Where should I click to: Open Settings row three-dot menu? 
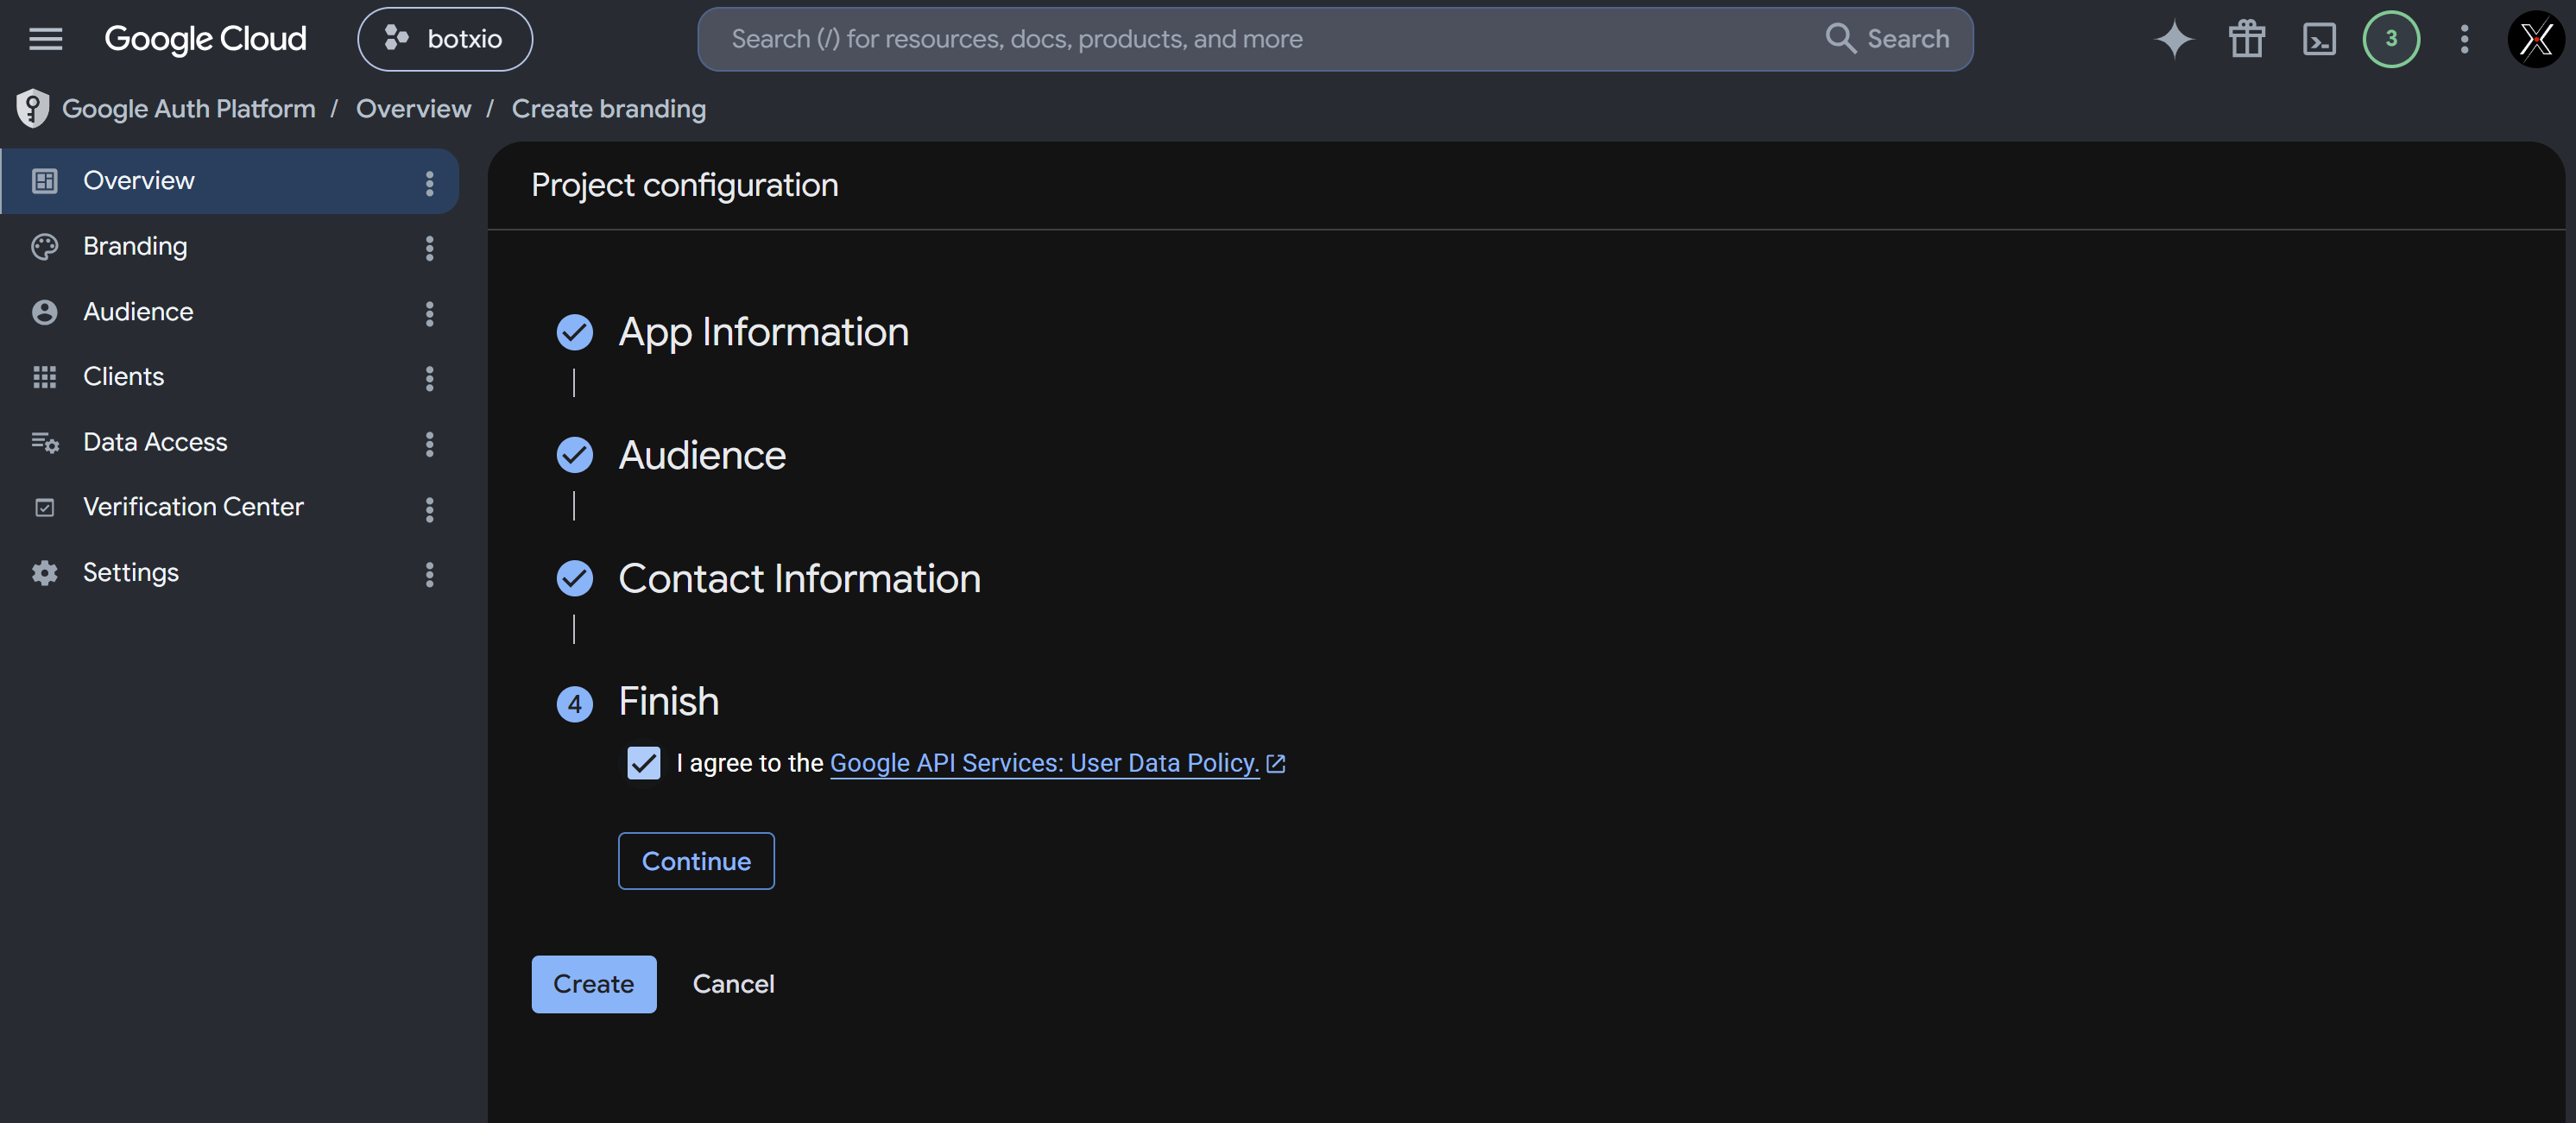430,575
